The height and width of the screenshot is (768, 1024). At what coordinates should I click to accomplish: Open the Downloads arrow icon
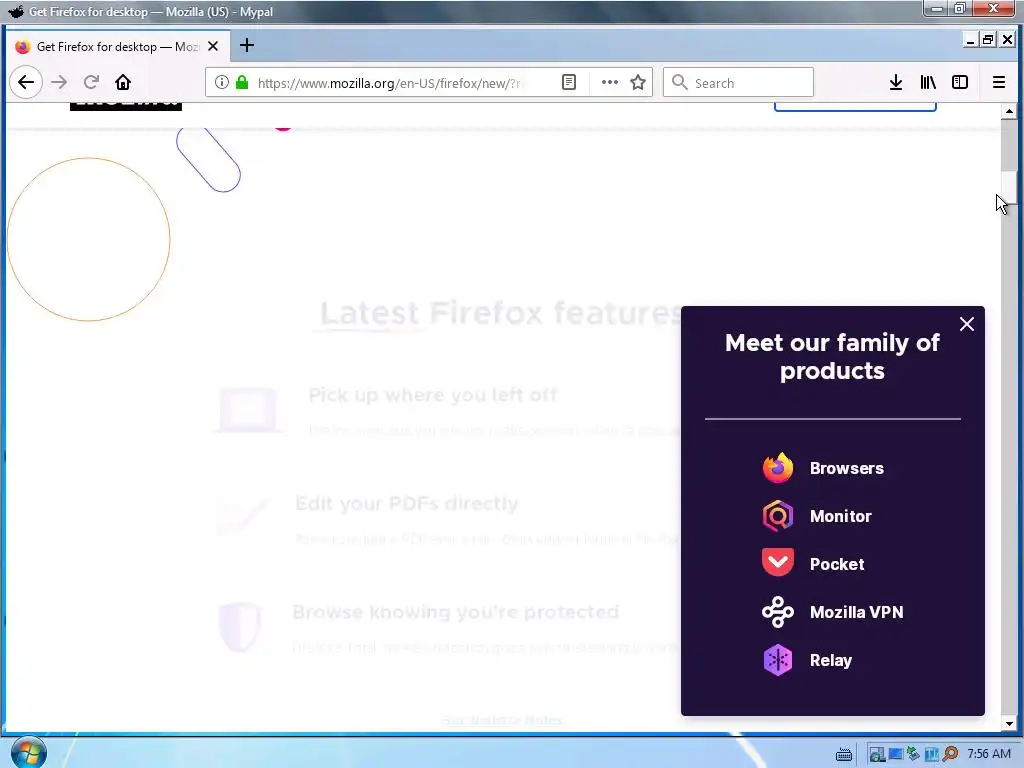point(896,82)
